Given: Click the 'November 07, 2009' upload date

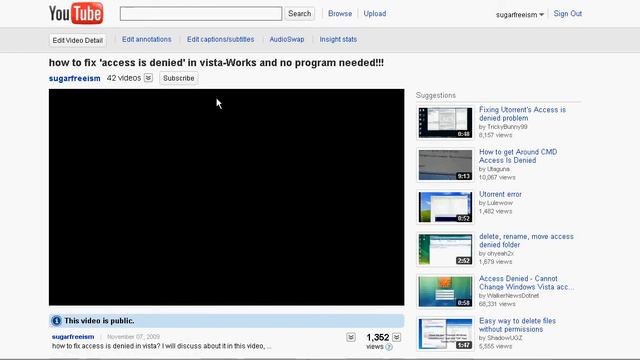Looking at the screenshot, I should [133, 337].
